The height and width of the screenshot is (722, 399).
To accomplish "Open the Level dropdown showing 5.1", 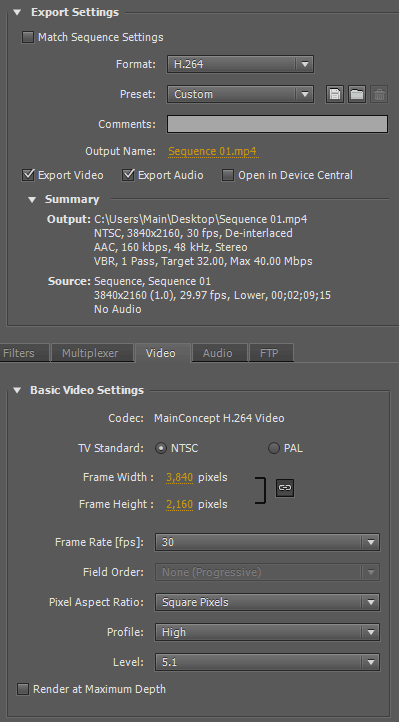I will click(x=267, y=662).
